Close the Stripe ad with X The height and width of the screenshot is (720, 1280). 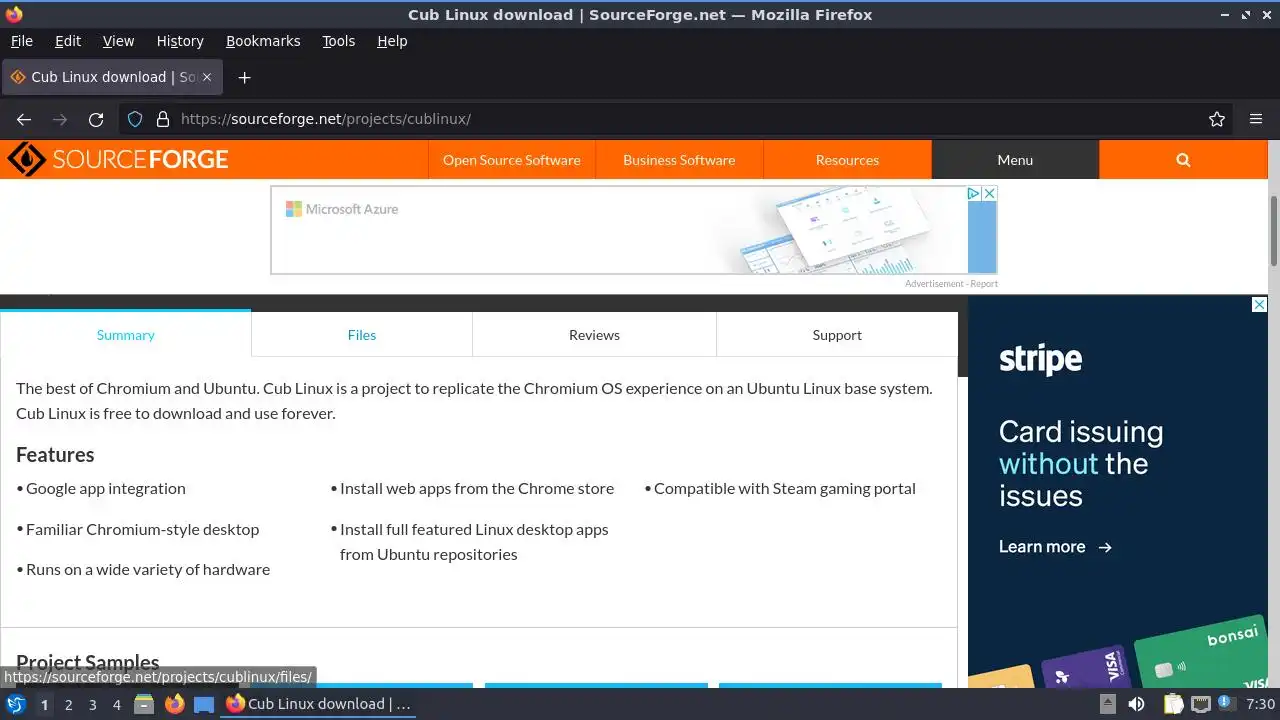coord(1259,305)
